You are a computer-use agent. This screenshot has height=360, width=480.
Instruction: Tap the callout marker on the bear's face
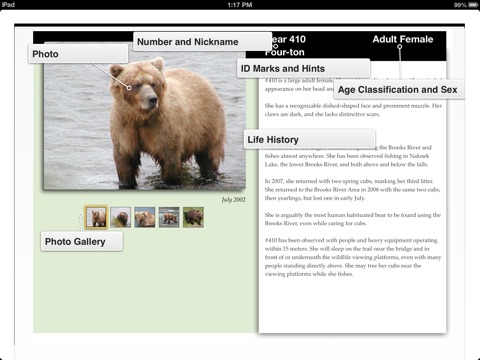129,88
